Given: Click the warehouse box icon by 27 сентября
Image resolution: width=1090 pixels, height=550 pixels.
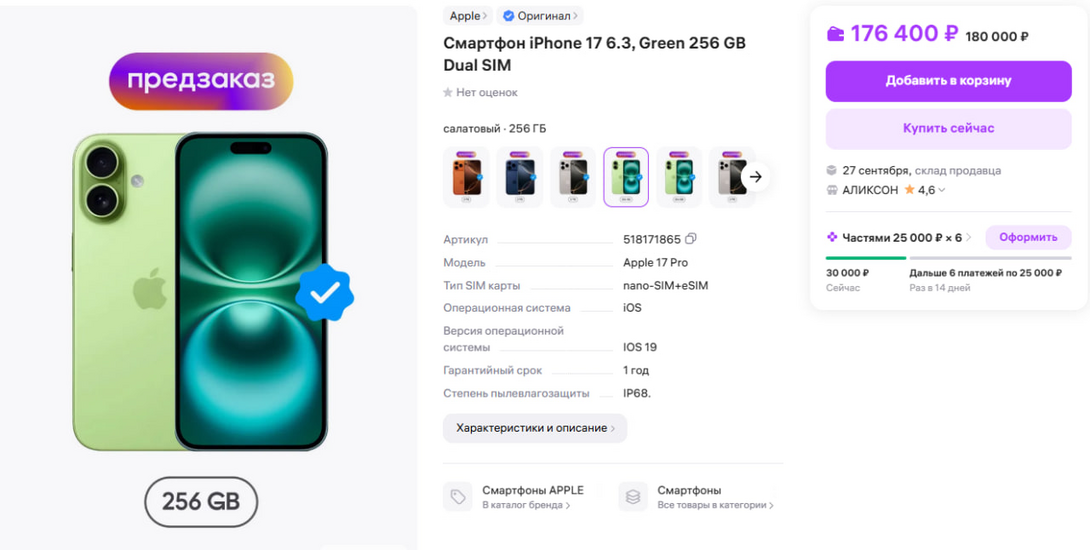Looking at the screenshot, I should (831, 170).
